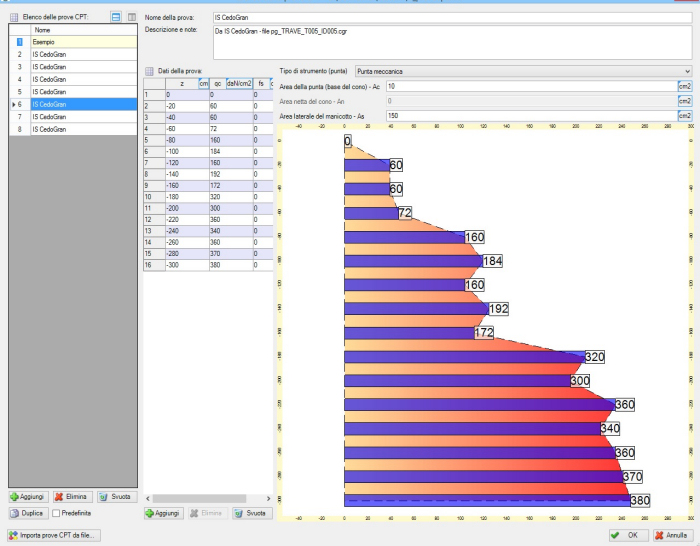700x546 pixels.
Task: Enable the Predefinita checkbox
Action: point(56,513)
